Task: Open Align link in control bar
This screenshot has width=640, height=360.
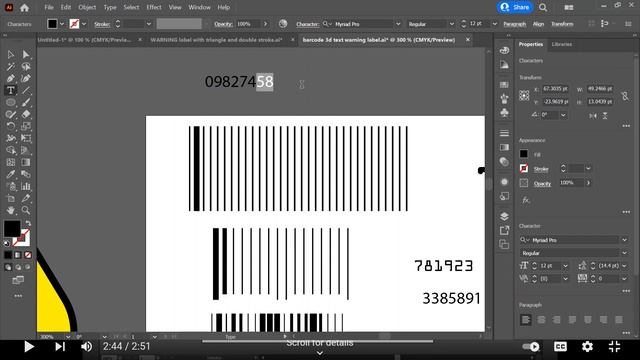Action: [x=538, y=24]
